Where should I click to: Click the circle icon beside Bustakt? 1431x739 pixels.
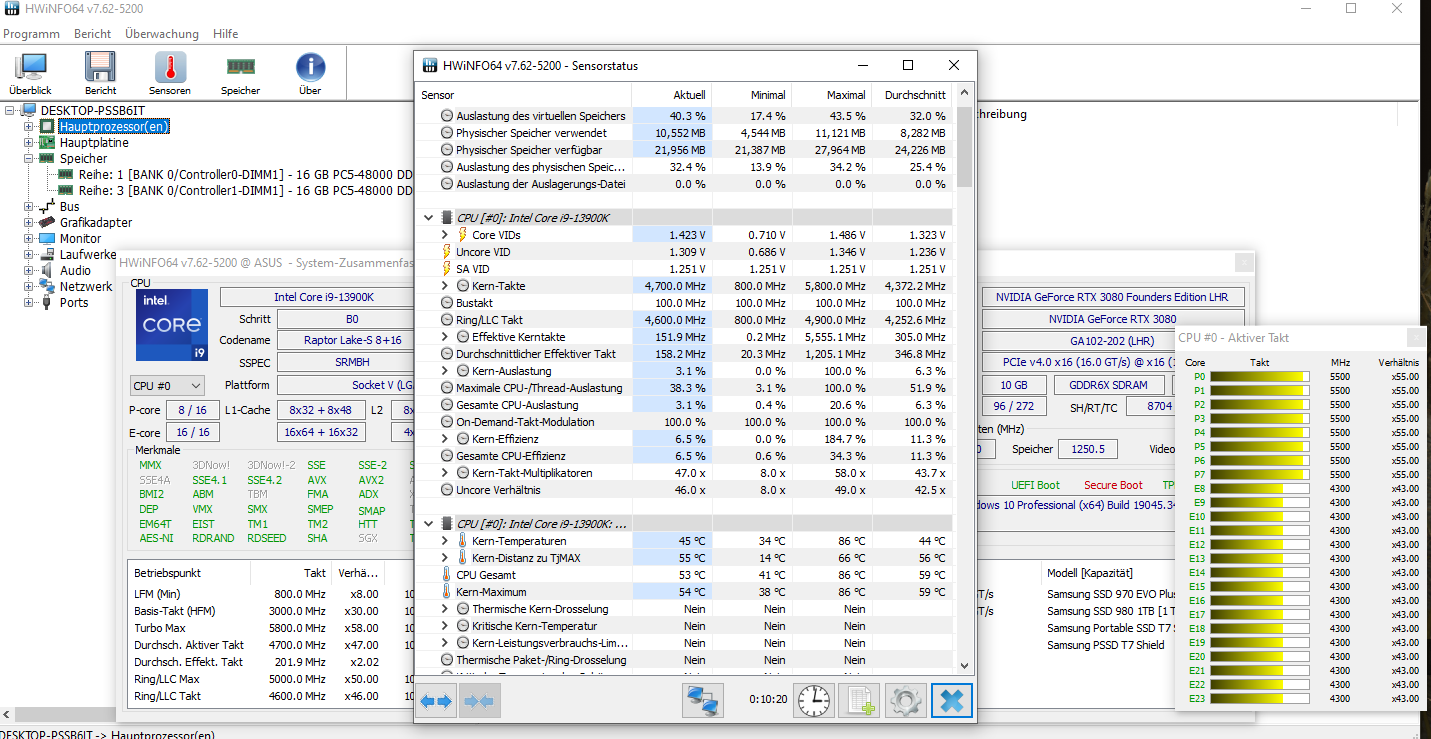447,303
